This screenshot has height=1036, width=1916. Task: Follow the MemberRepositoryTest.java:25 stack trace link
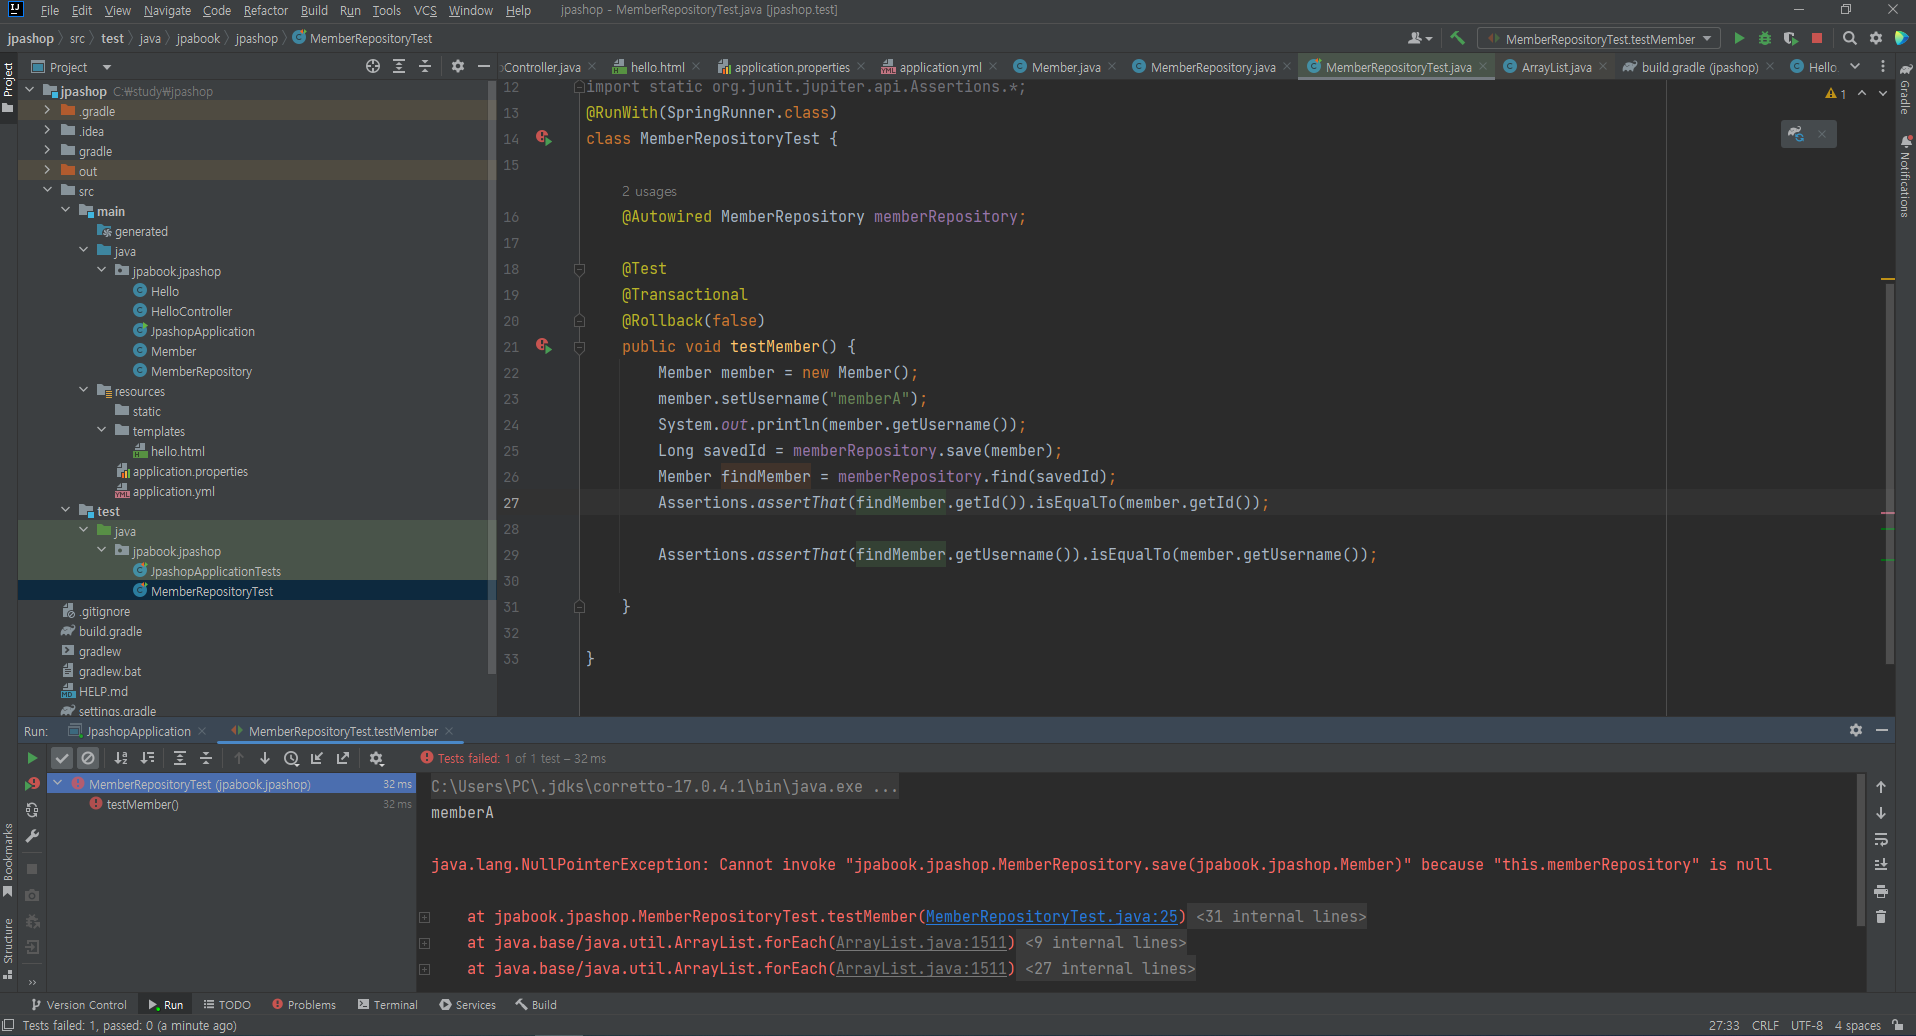[1051, 917]
